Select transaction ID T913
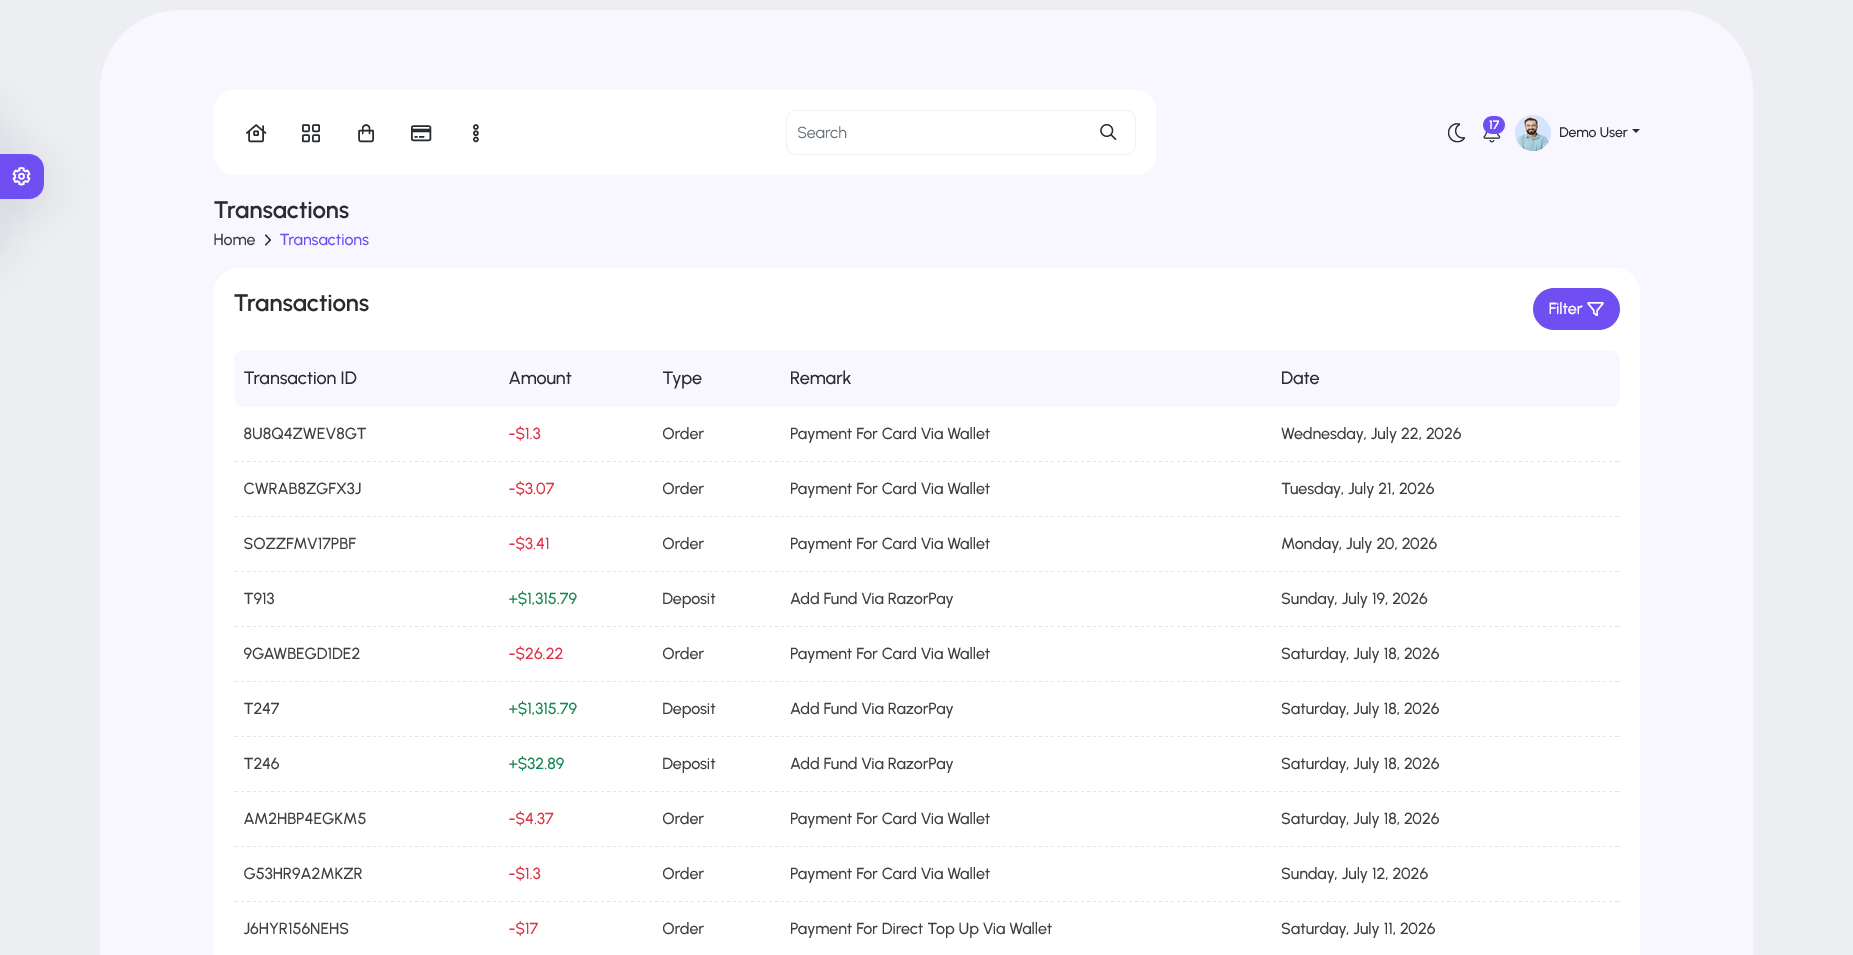The image size is (1853, 955). pos(259,599)
